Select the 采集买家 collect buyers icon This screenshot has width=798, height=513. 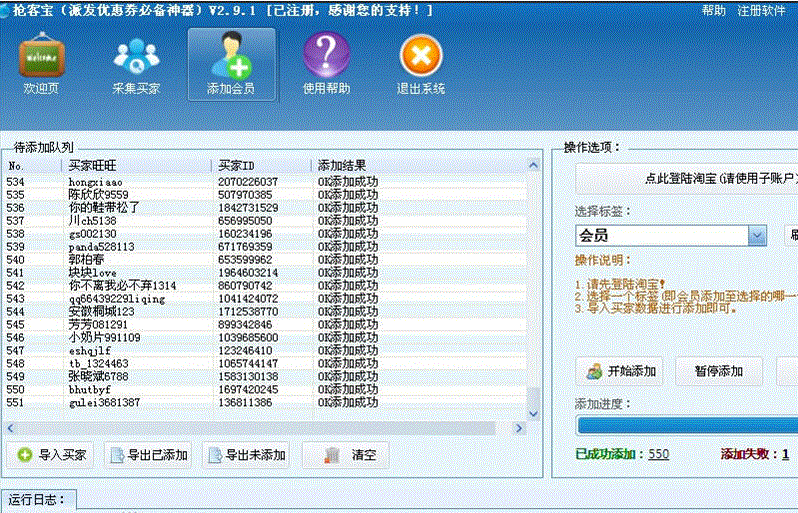click(136, 64)
